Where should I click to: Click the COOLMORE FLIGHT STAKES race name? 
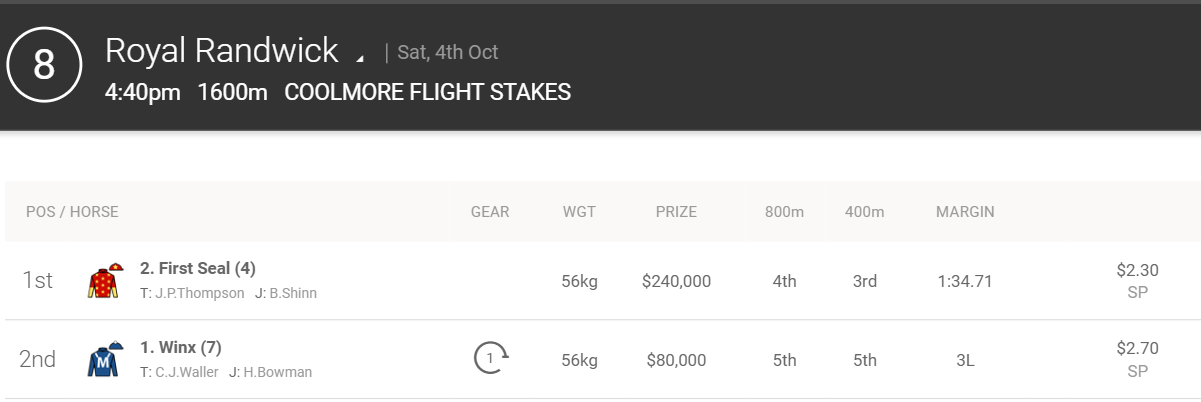(x=428, y=93)
